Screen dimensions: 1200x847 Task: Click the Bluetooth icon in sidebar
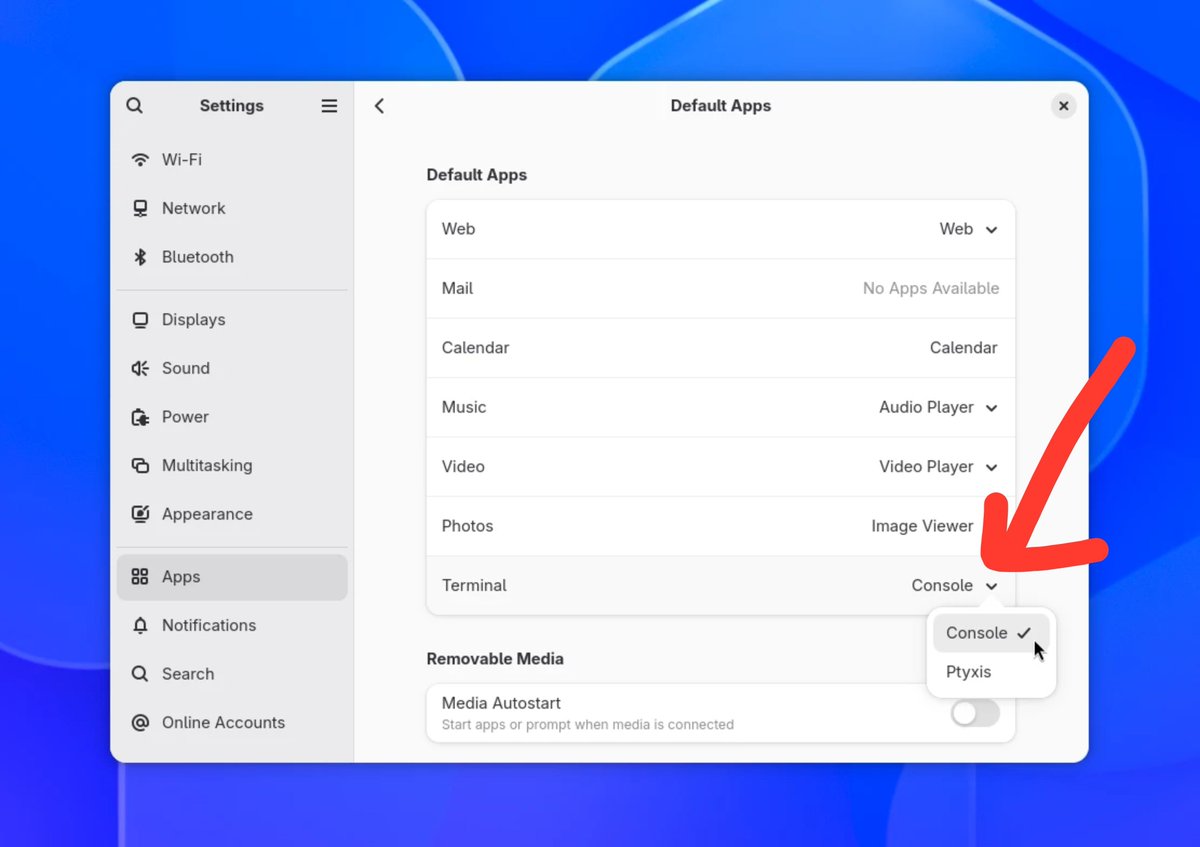pyautogui.click(x=141, y=257)
